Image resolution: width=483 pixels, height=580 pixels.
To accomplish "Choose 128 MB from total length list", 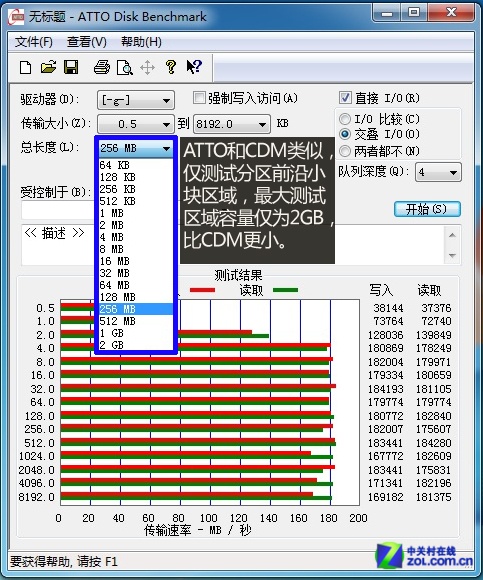I will point(136,297).
